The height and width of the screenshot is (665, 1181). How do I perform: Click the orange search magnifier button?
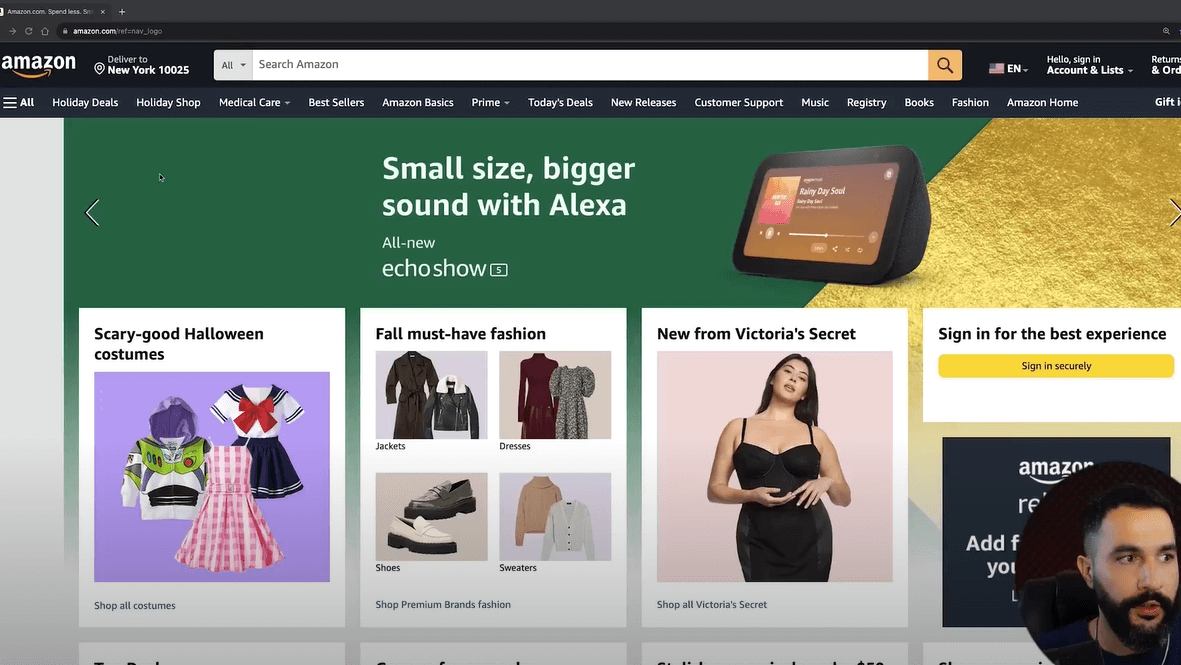(x=944, y=65)
